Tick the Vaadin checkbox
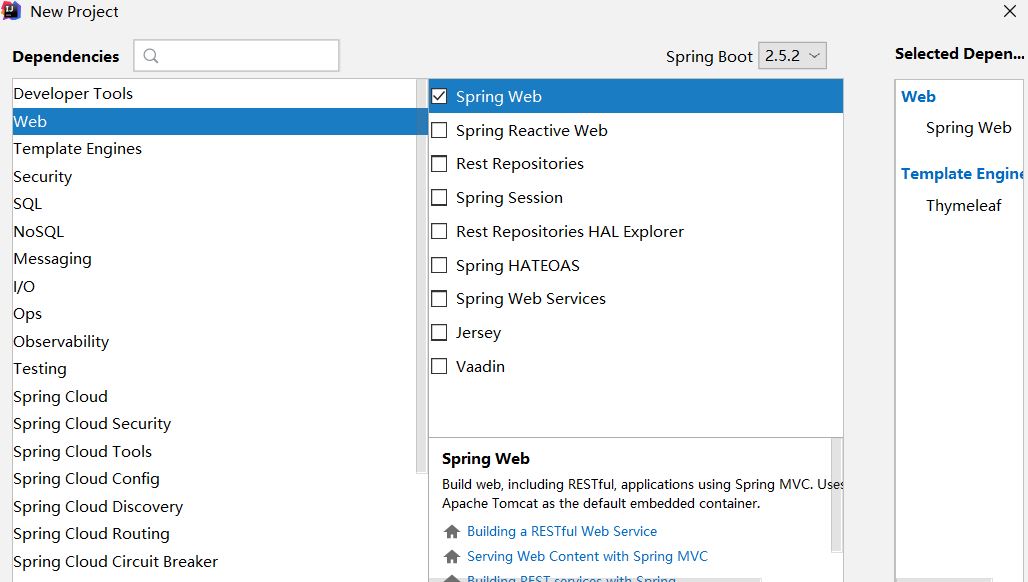 [x=439, y=366]
